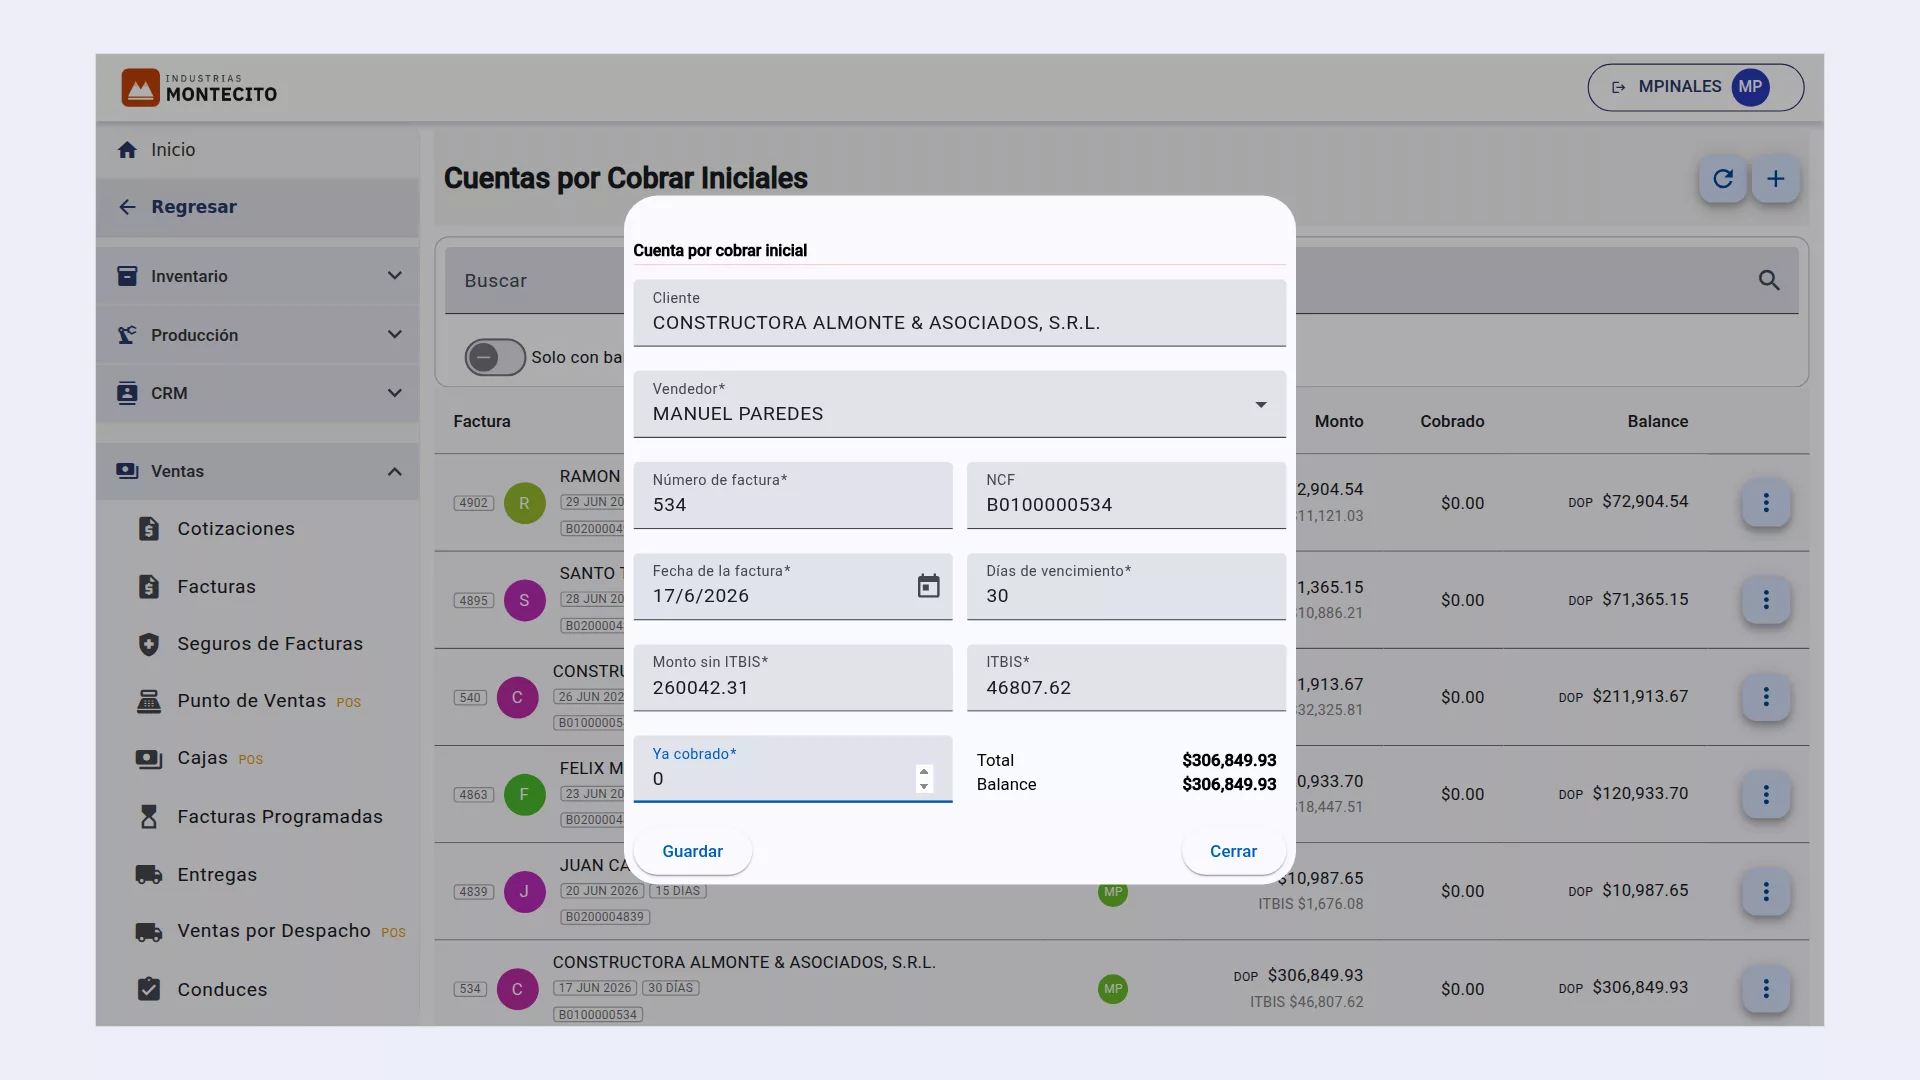Image resolution: width=1920 pixels, height=1080 pixels.
Task: Open the calendar picker for Fecha de la factura
Action: coord(928,586)
